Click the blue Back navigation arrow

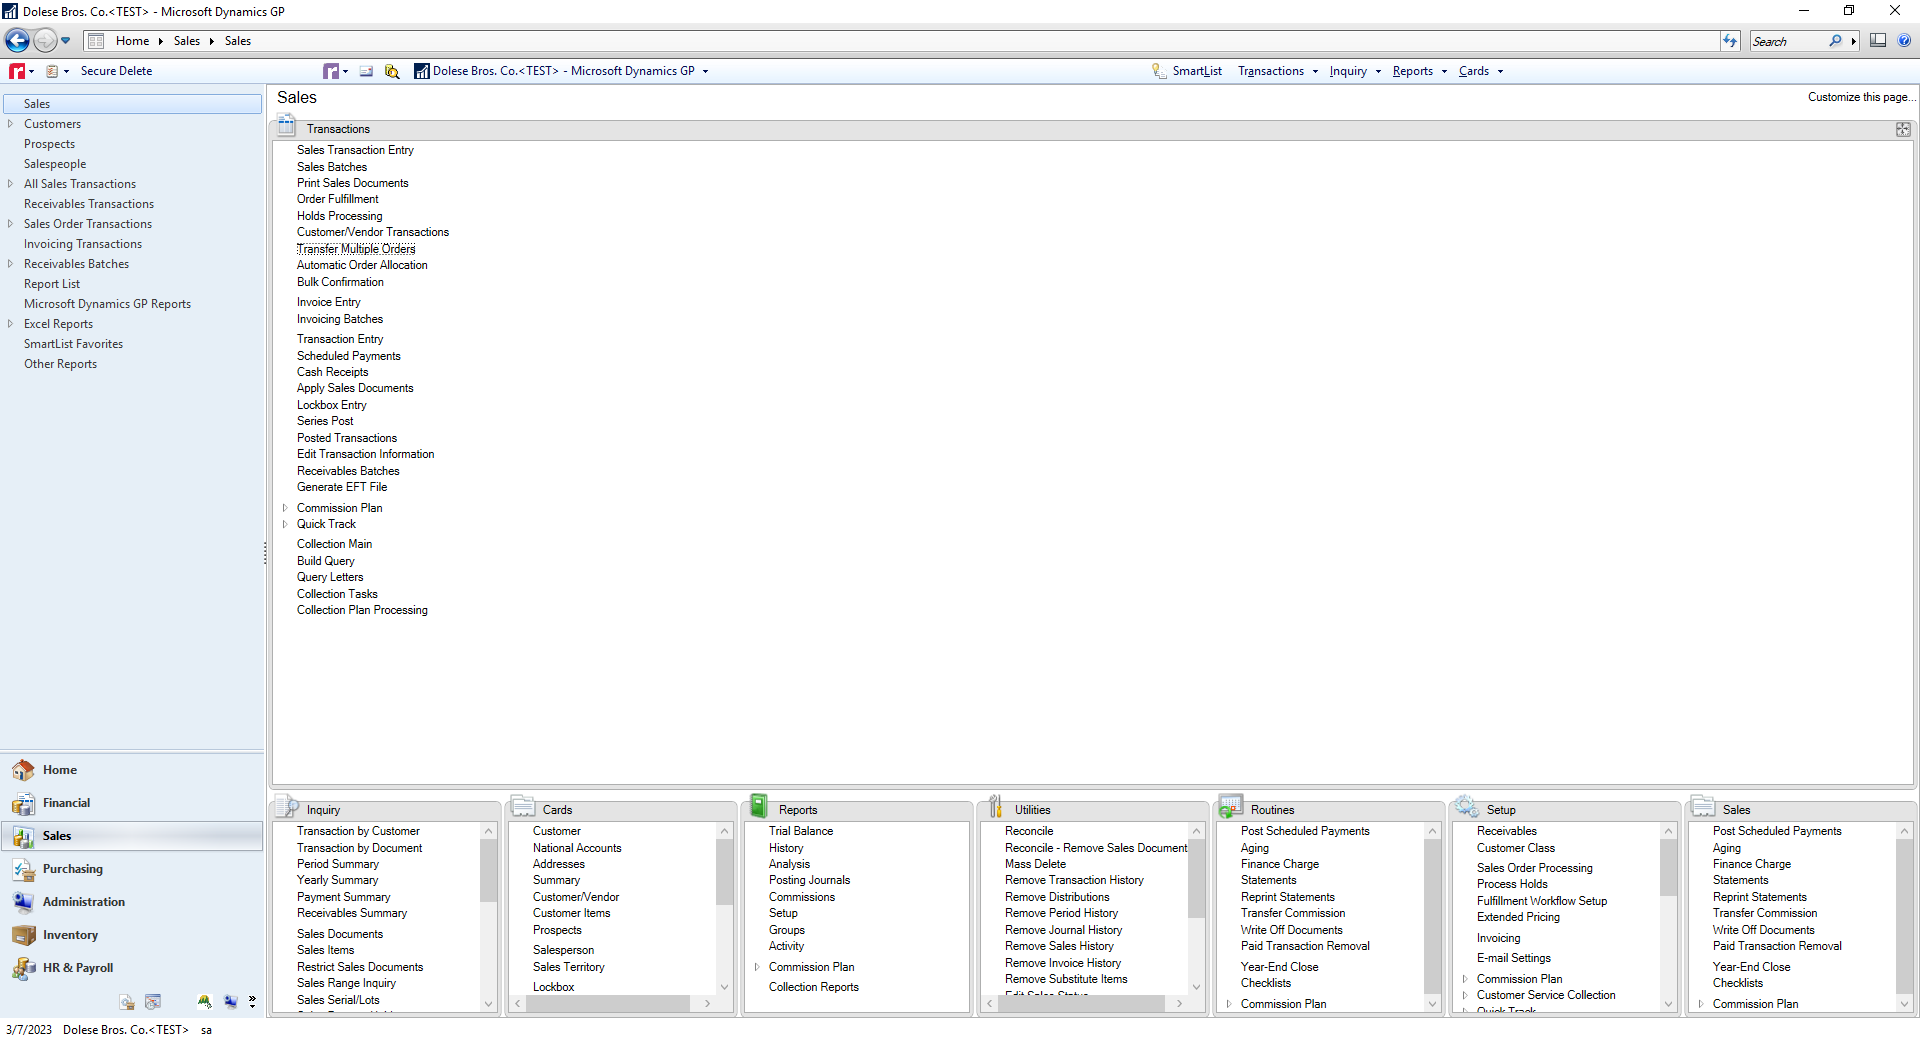17,41
